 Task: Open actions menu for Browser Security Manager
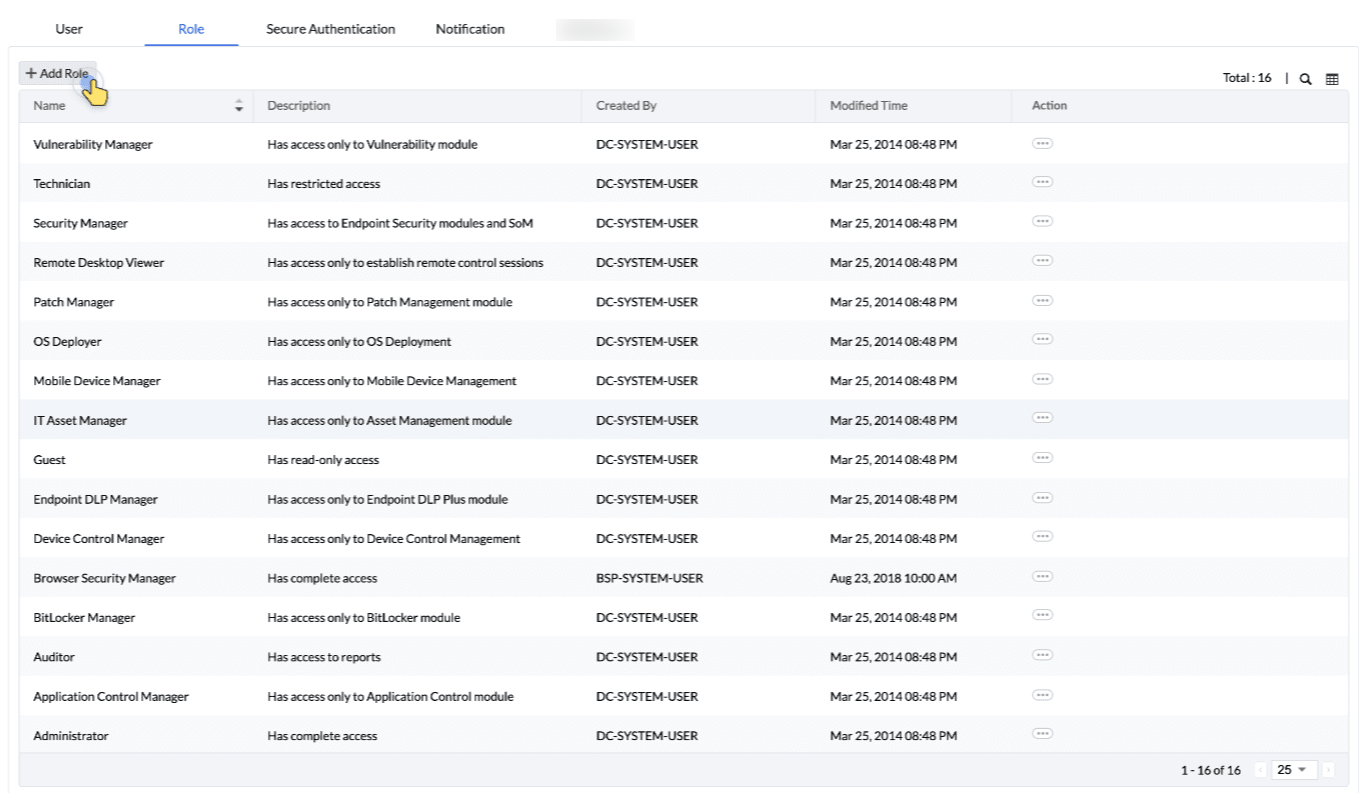1042,578
